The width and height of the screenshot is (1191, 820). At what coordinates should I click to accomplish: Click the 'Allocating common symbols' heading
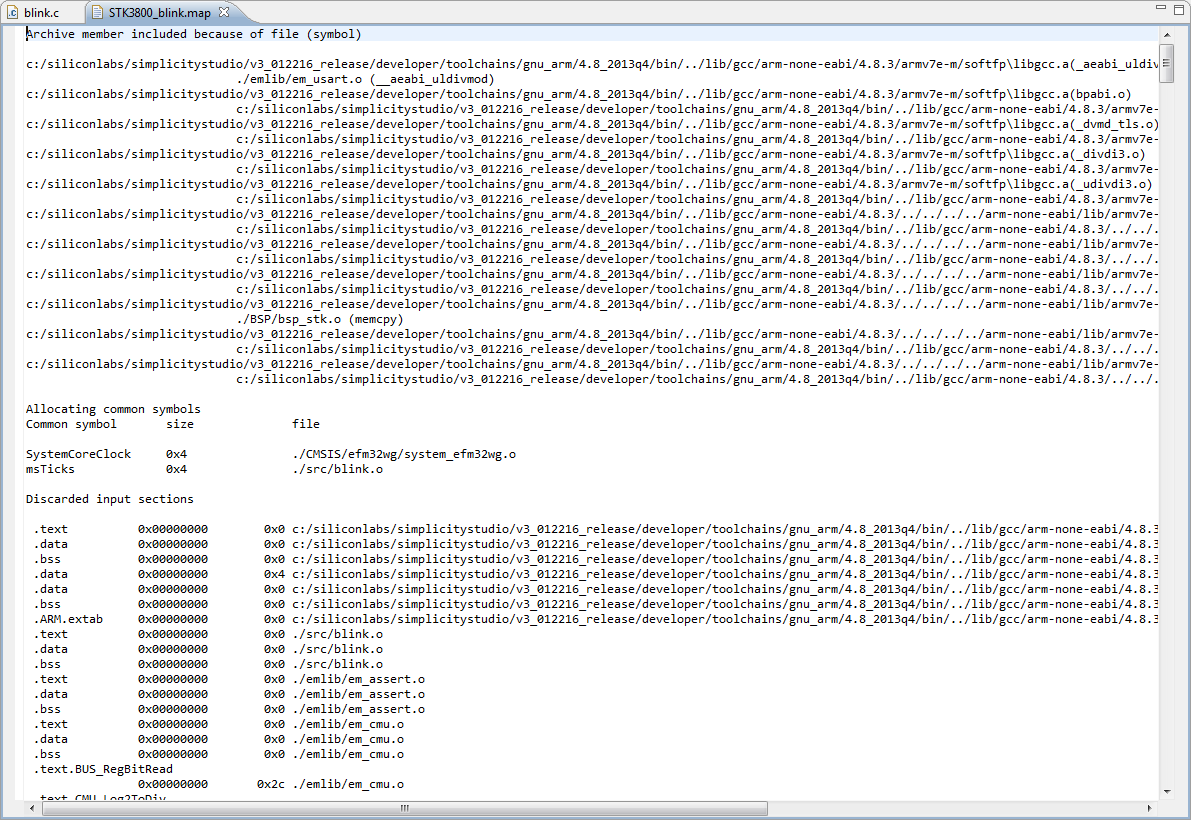click(113, 409)
